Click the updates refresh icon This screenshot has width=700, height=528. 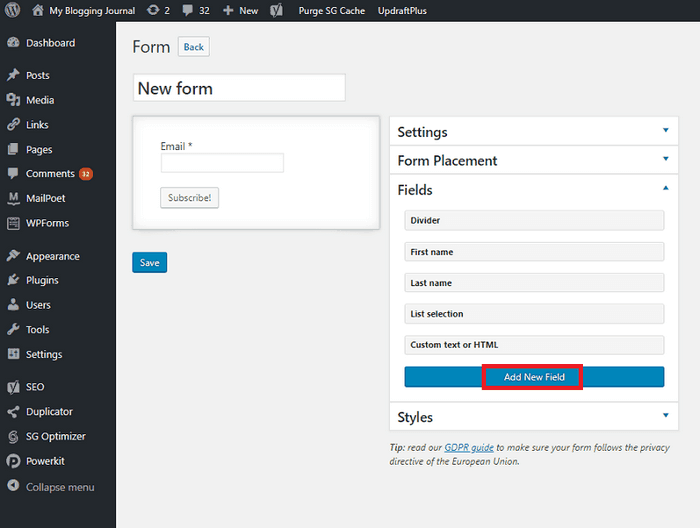tap(153, 10)
